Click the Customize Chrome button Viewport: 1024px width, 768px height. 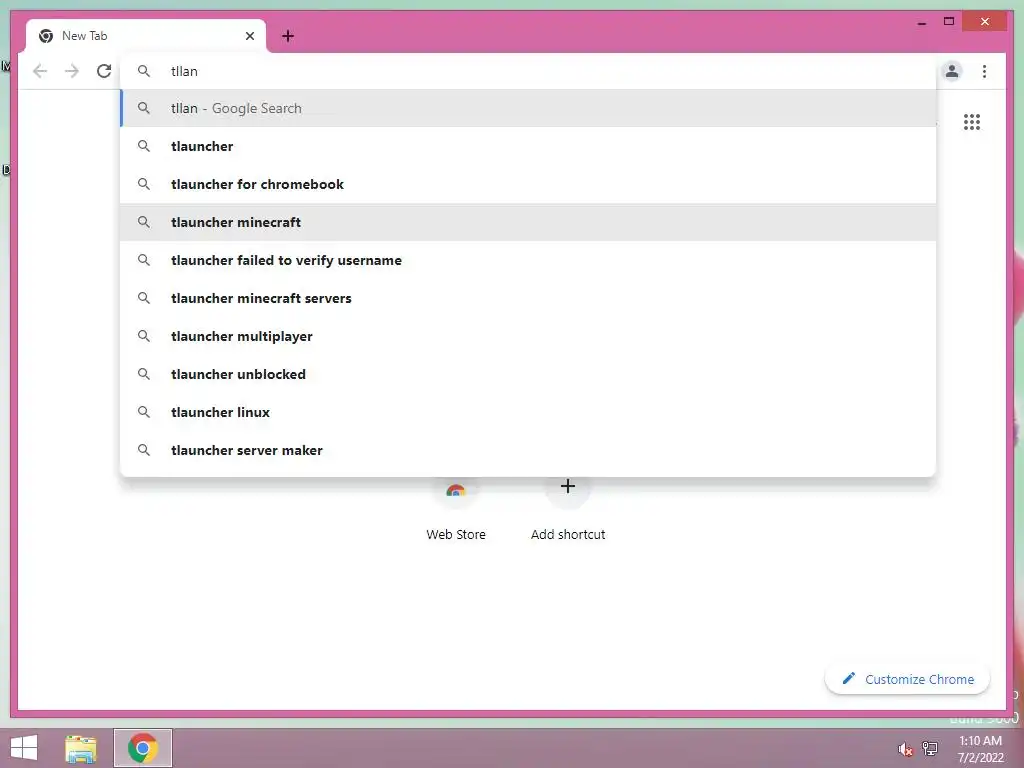click(x=908, y=679)
